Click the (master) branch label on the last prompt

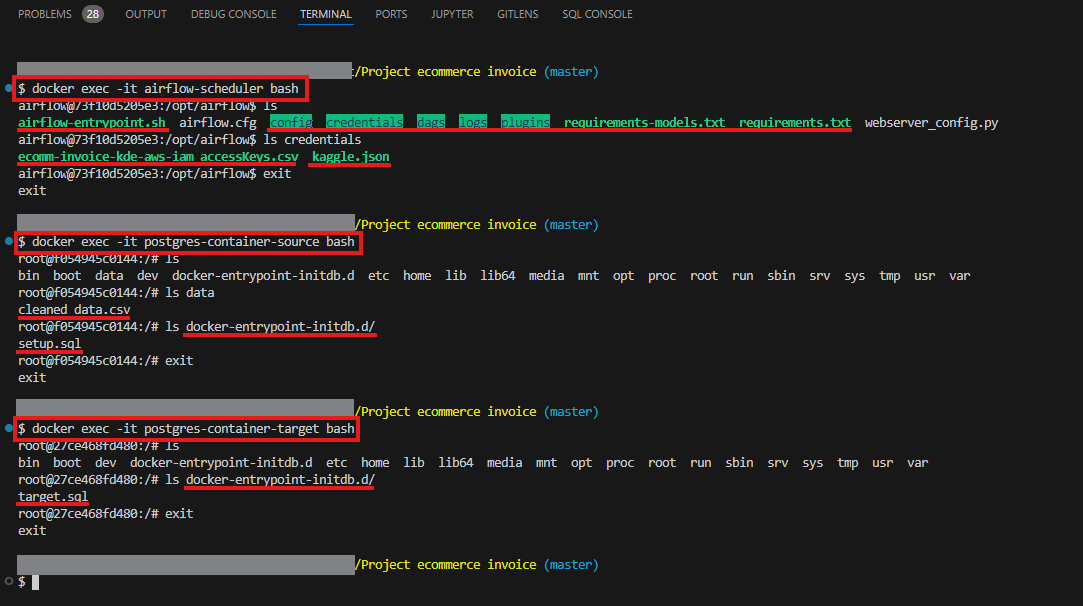(571, 565)
